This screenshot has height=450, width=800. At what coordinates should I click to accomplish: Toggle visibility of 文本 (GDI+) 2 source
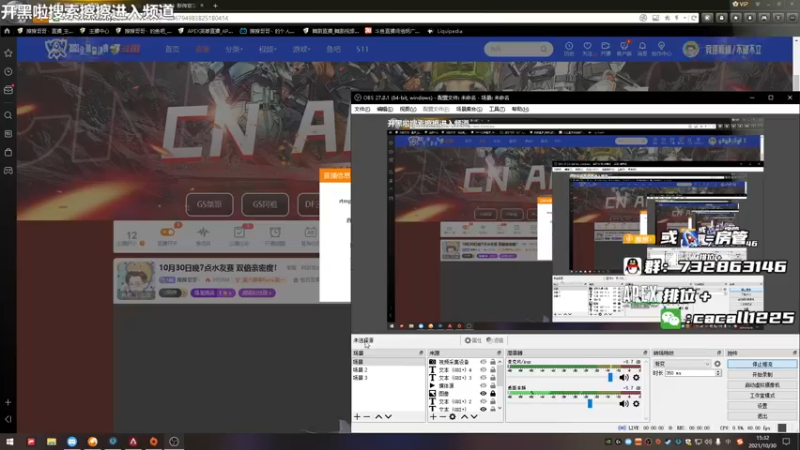tap(483, 402)
